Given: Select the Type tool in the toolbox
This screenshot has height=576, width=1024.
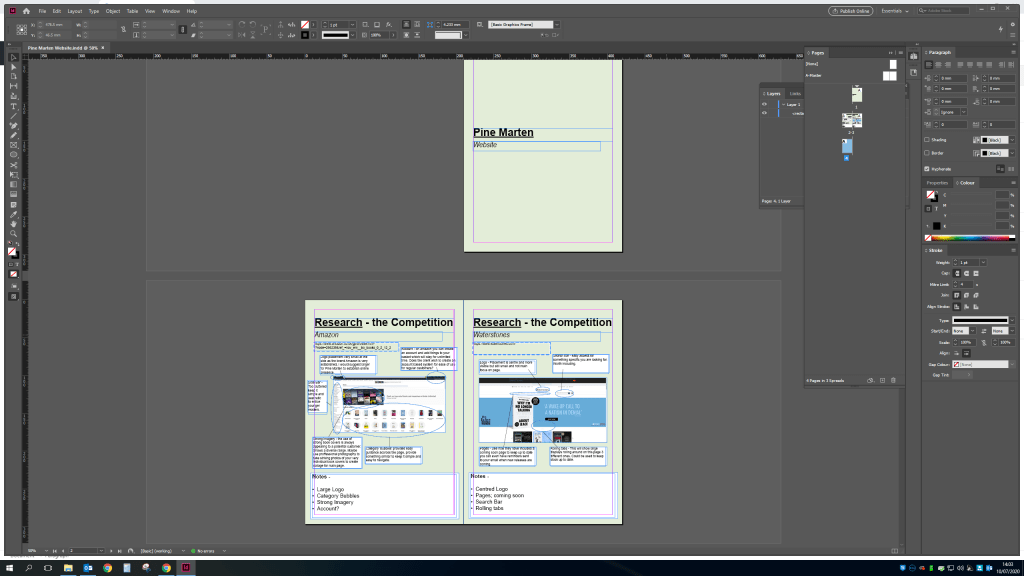Looking at the screenshot, I should [14, 106].
